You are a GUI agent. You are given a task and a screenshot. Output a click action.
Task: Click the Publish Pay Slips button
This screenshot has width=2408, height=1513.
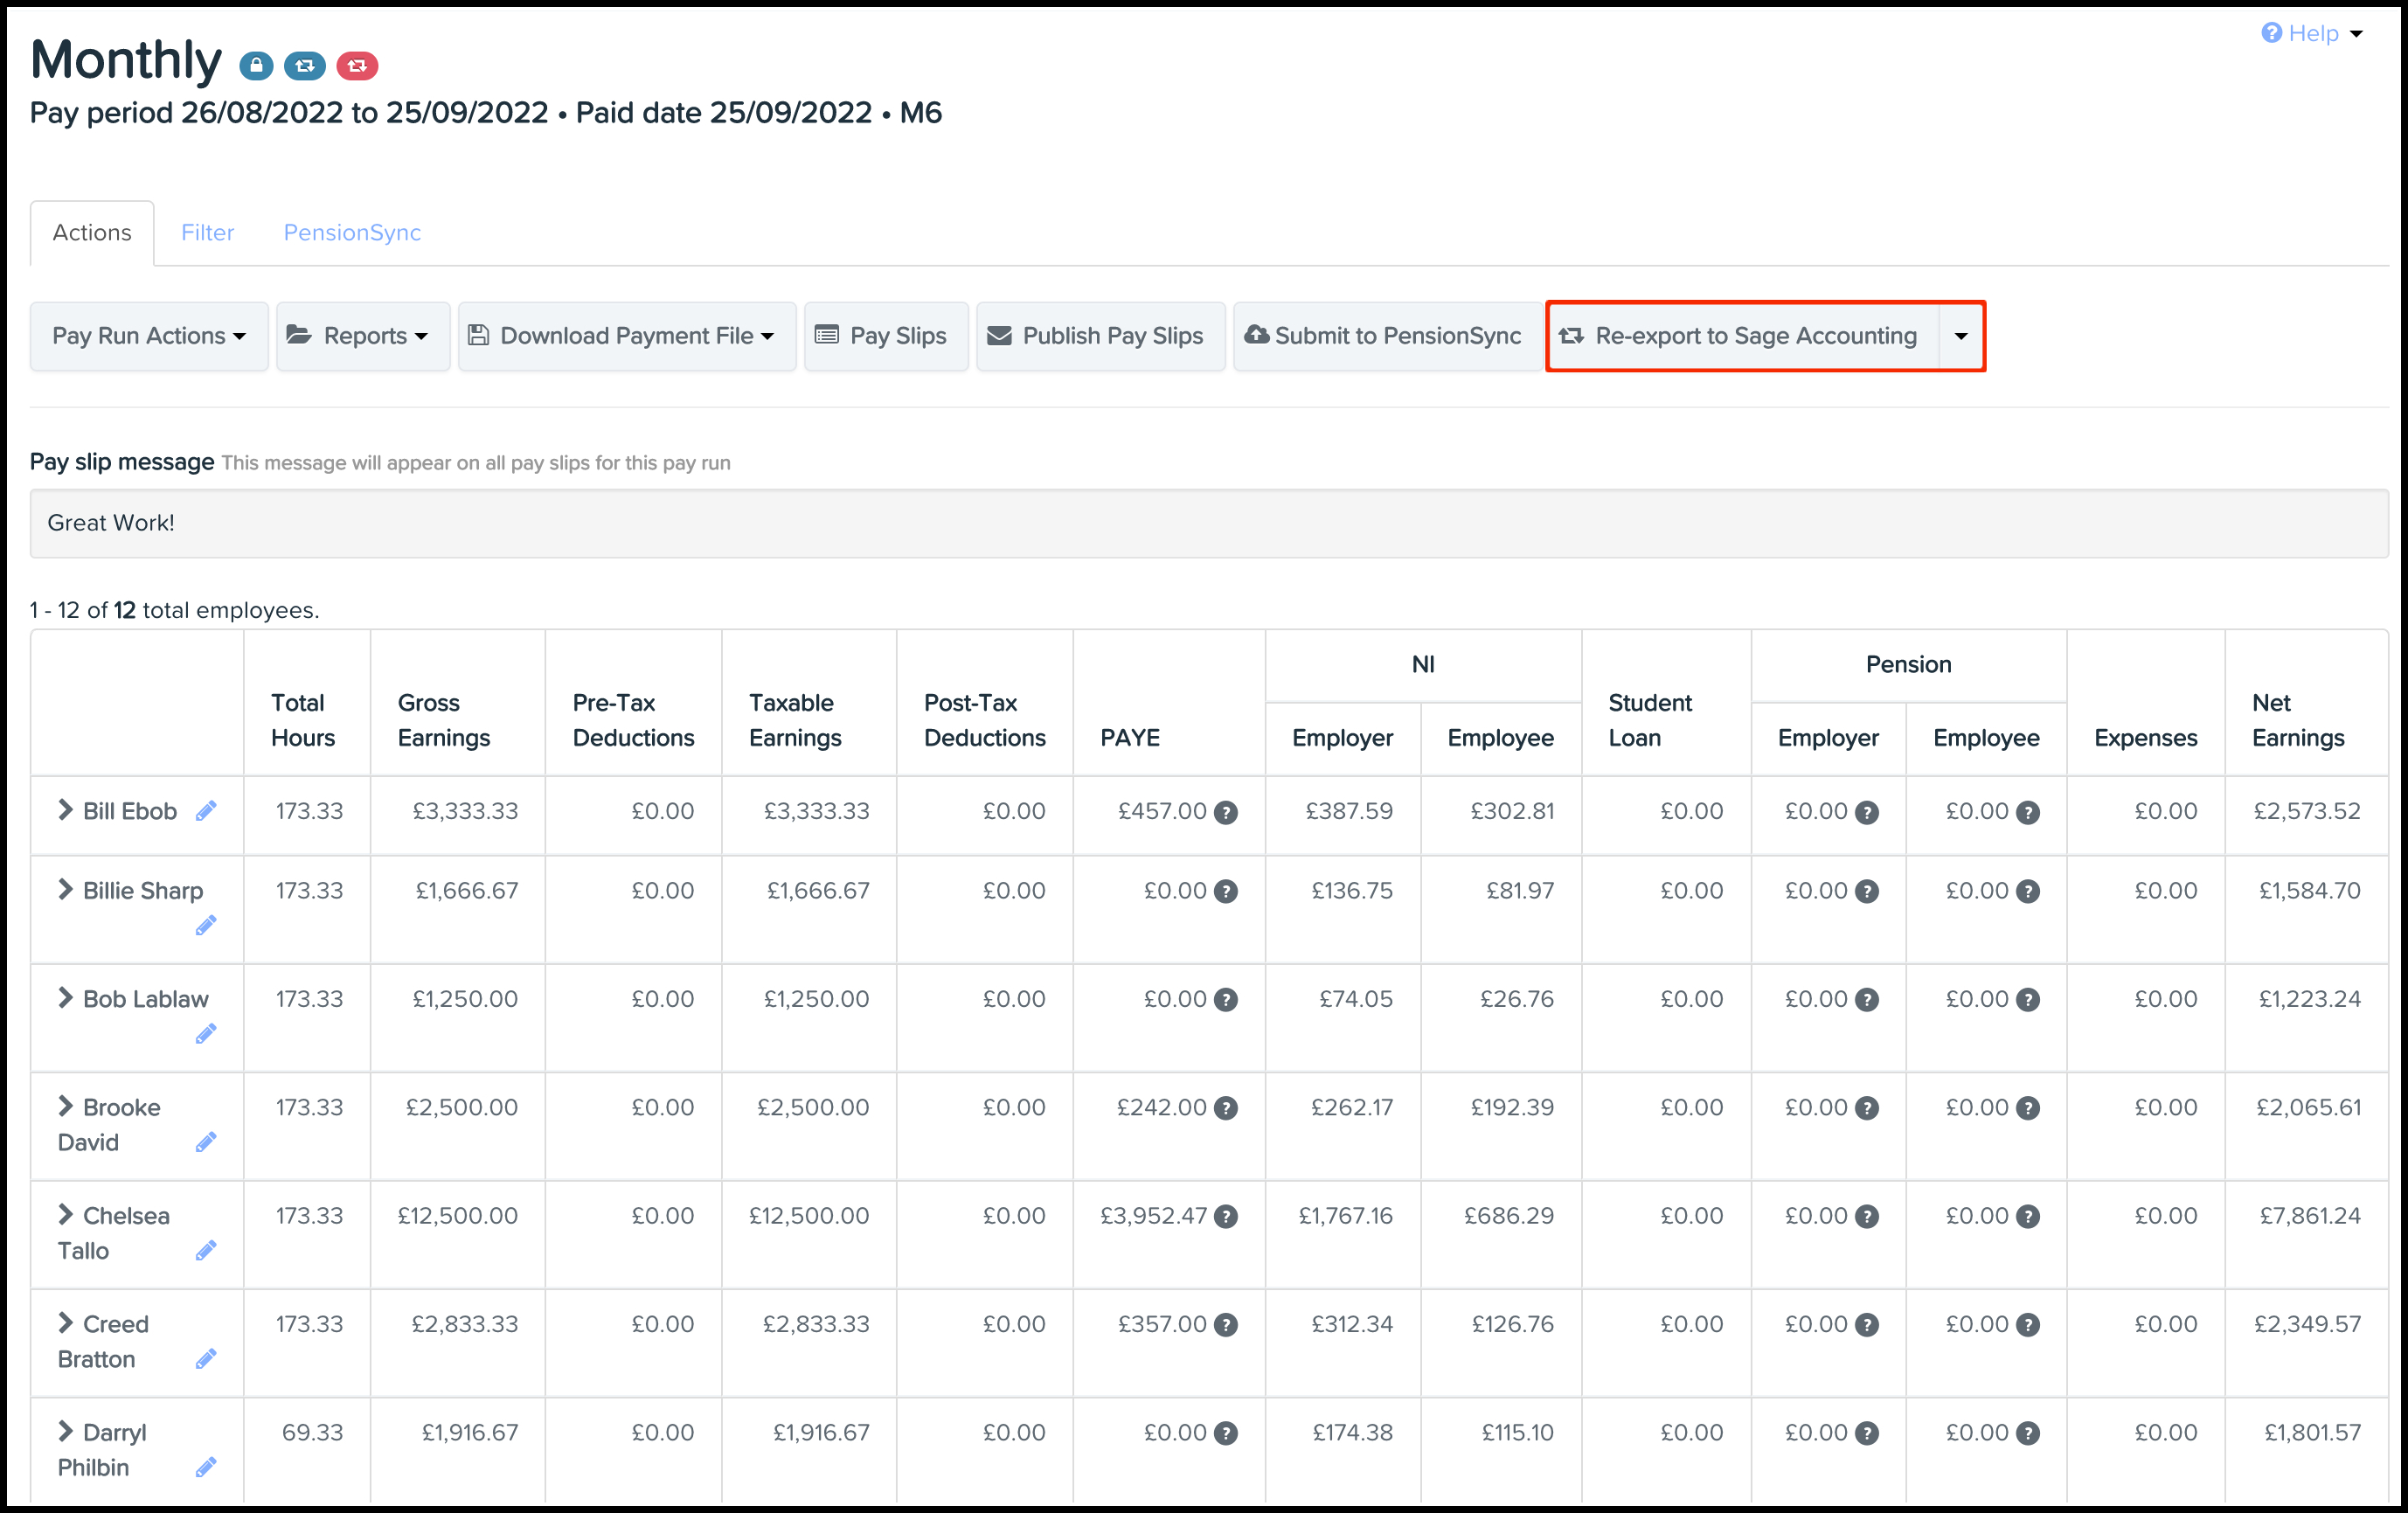(x=1100, y=336)
